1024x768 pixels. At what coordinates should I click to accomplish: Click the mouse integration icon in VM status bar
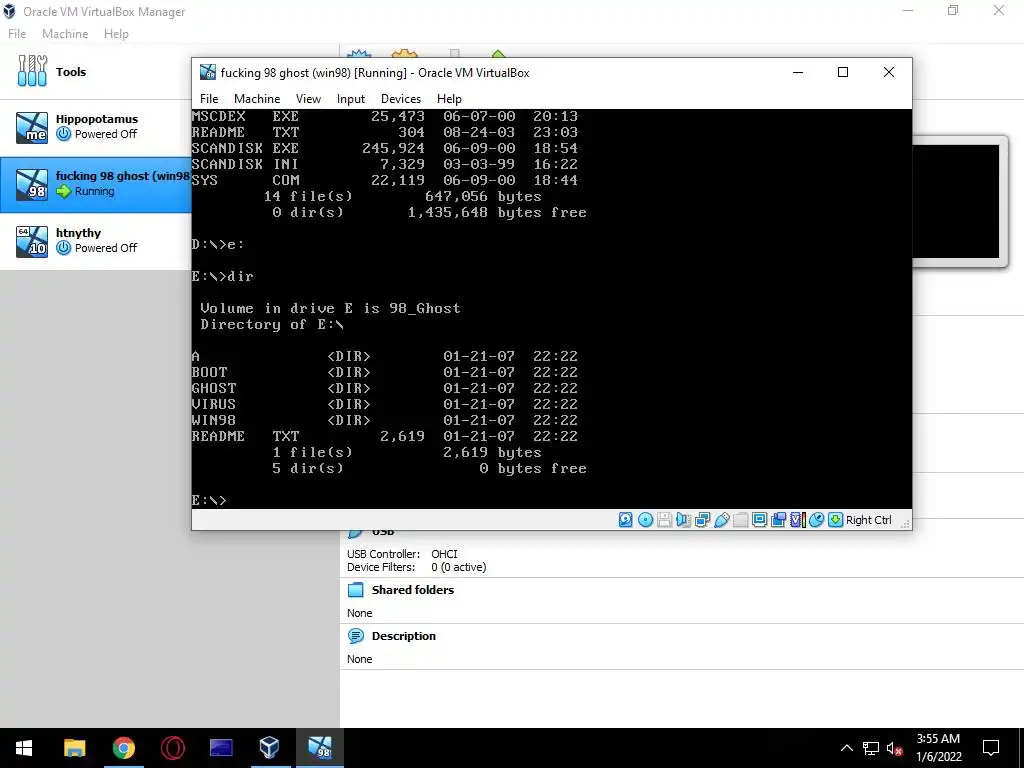click(x=816, y=520)
